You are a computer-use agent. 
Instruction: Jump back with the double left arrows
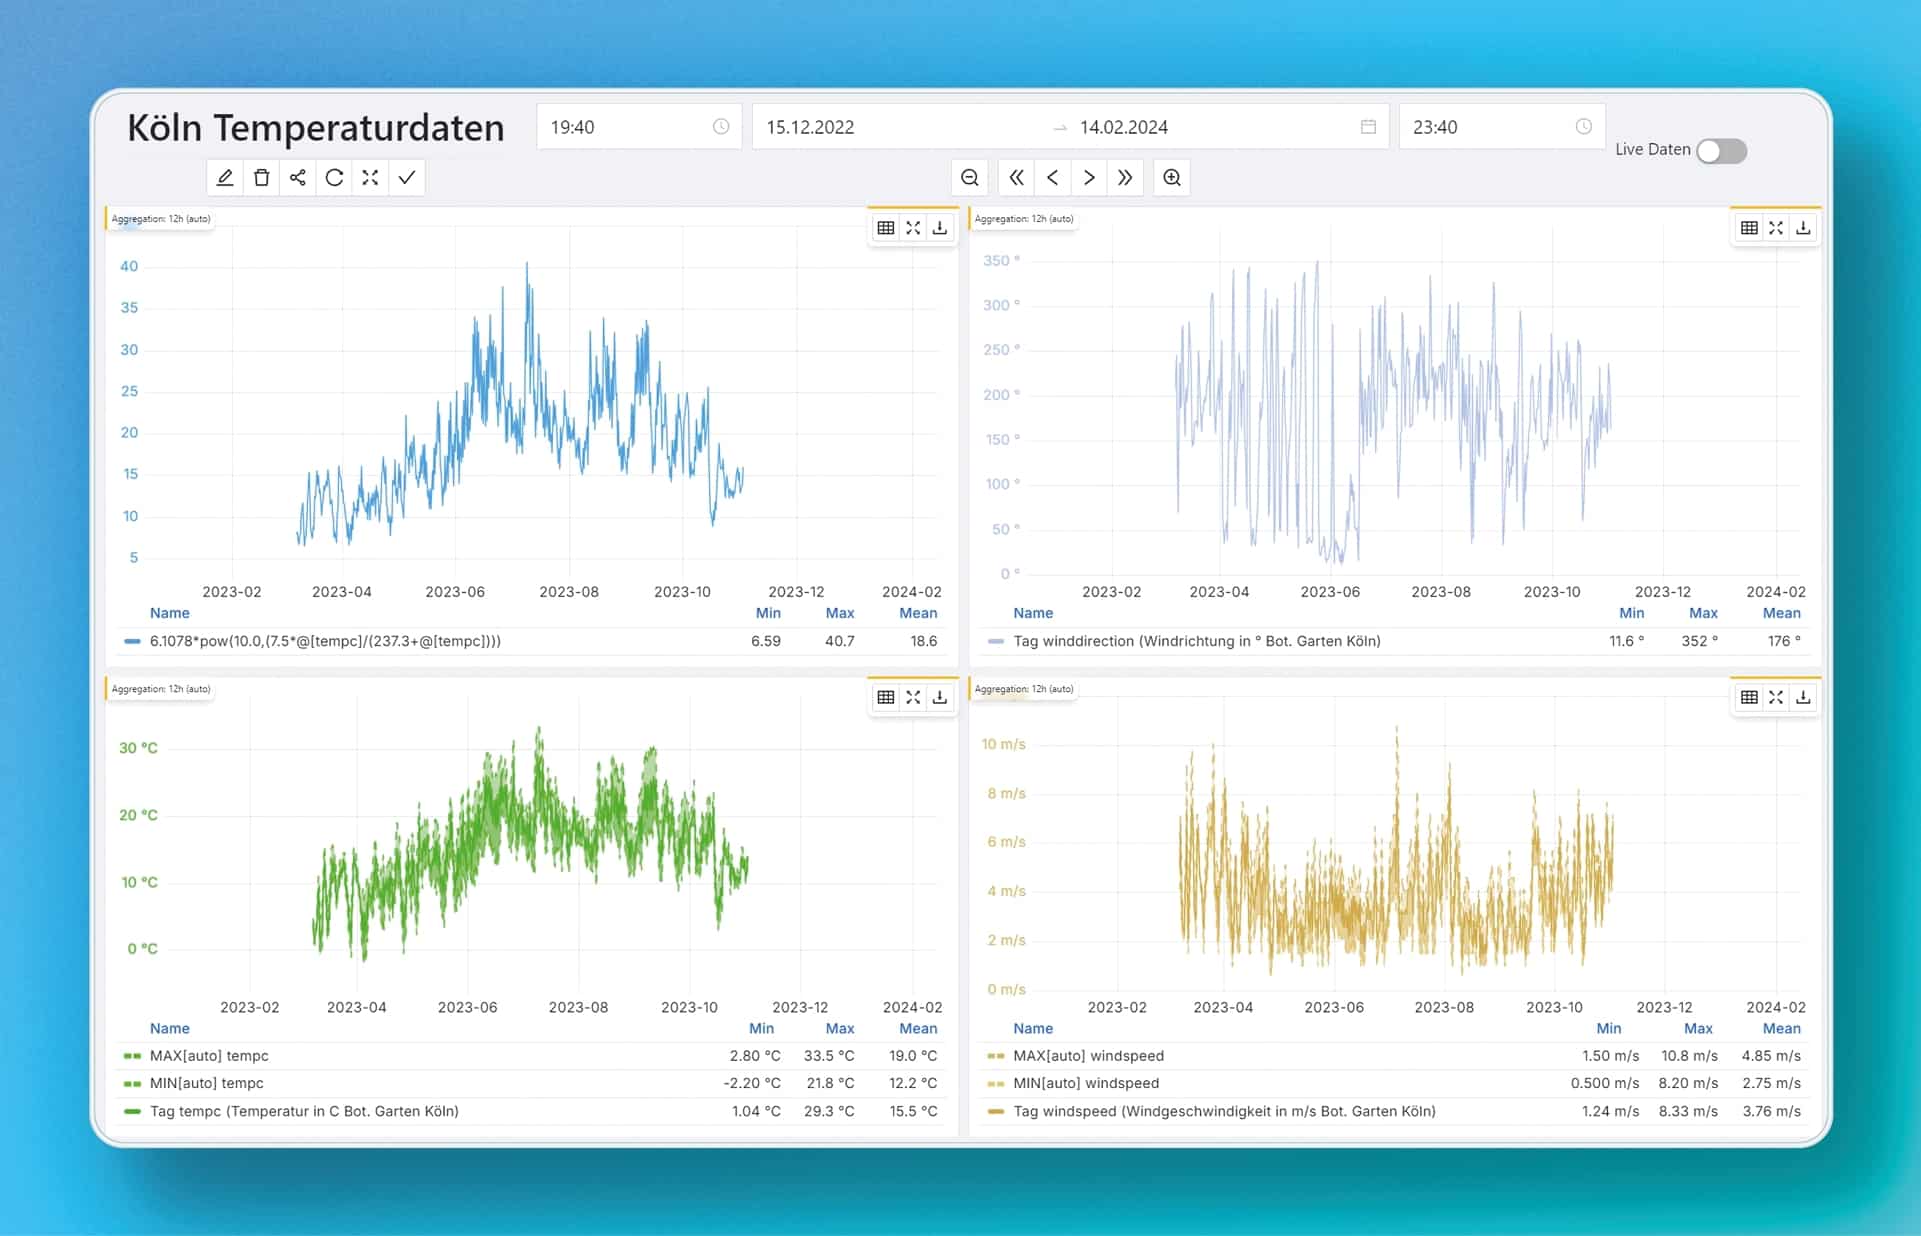tap(1016, 178)
